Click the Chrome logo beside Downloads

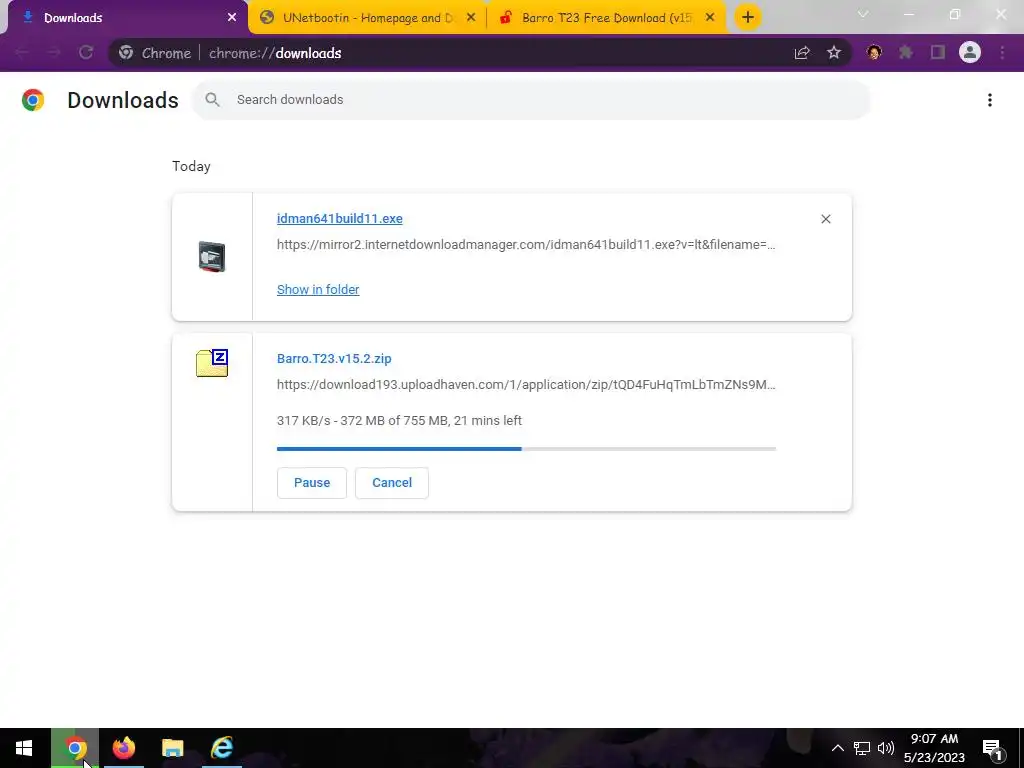point(33,100)
